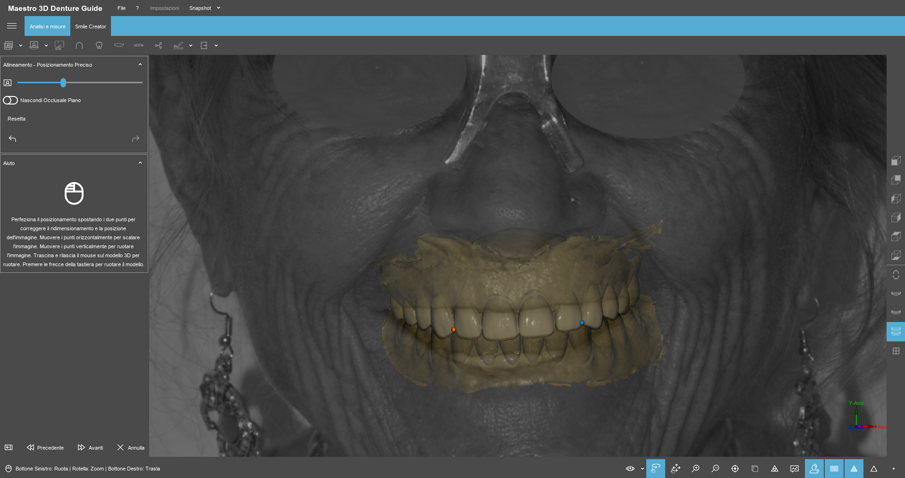Click the blue alignment point on teeth
The image size is (905, 478).
(x=582, y=323)
